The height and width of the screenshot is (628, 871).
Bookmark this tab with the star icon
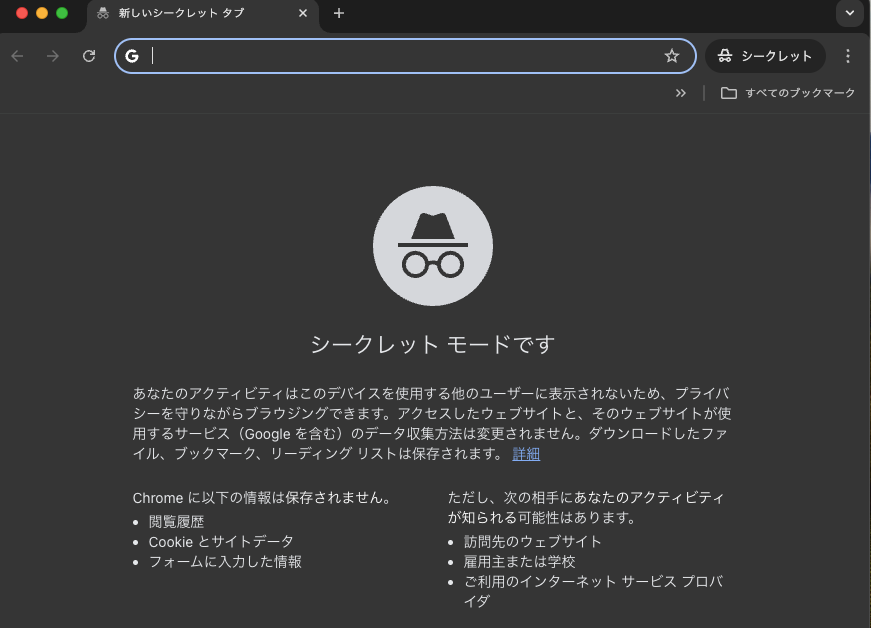(x=672, y=56)
